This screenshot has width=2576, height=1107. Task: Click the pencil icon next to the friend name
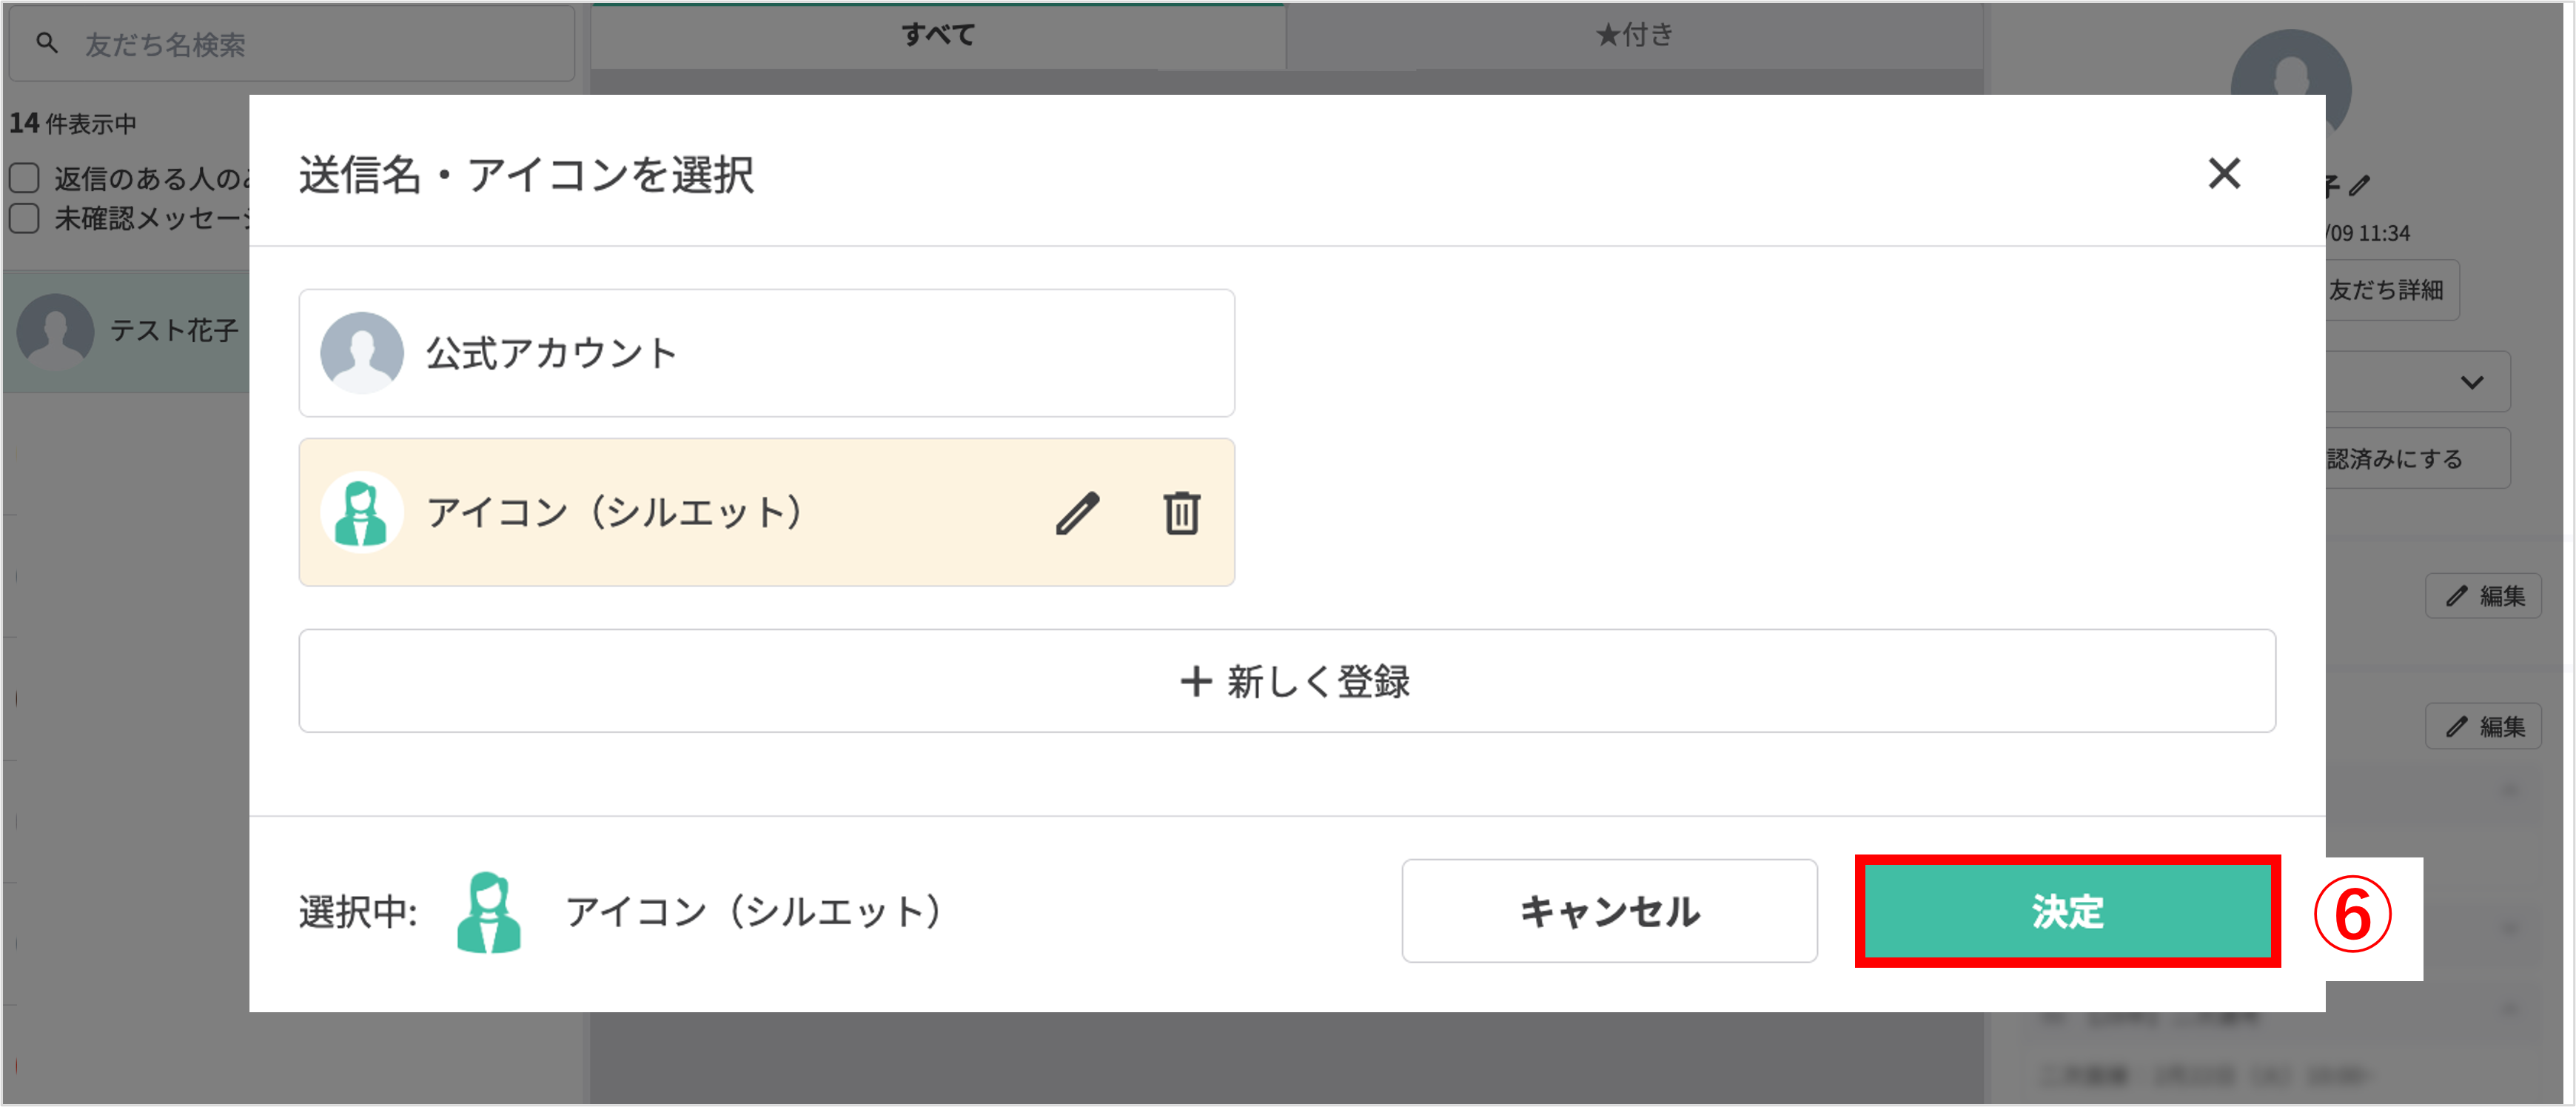tap(2361, 183)
